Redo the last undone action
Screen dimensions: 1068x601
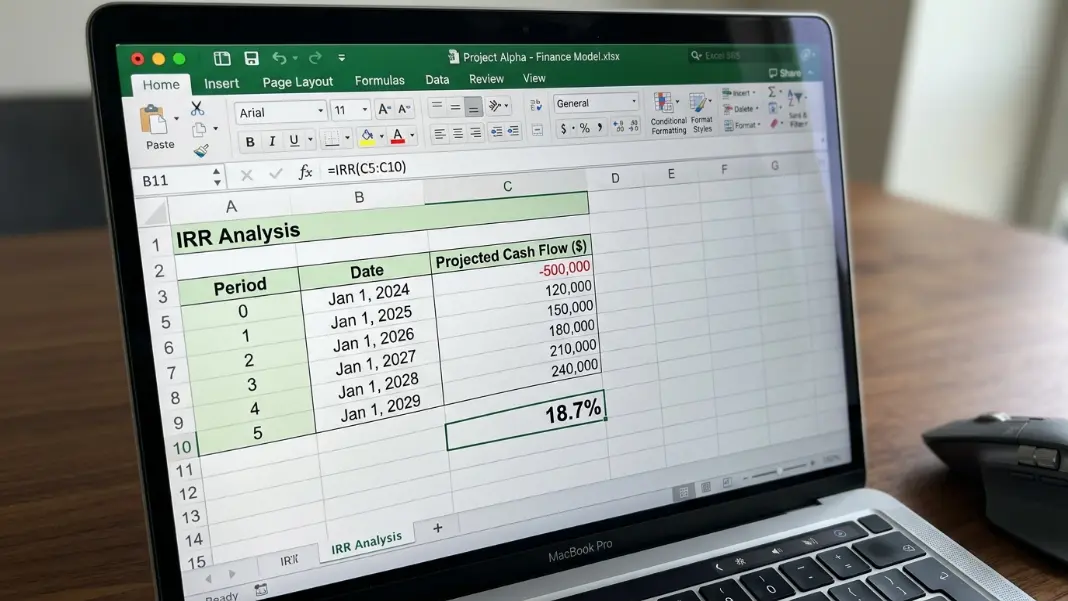pos(315,58)
